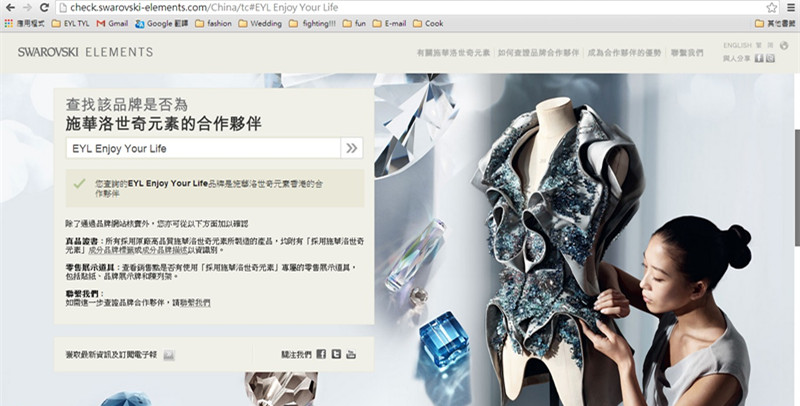Click the 獲取最新資訊及訂閱電子報 text

111,354
